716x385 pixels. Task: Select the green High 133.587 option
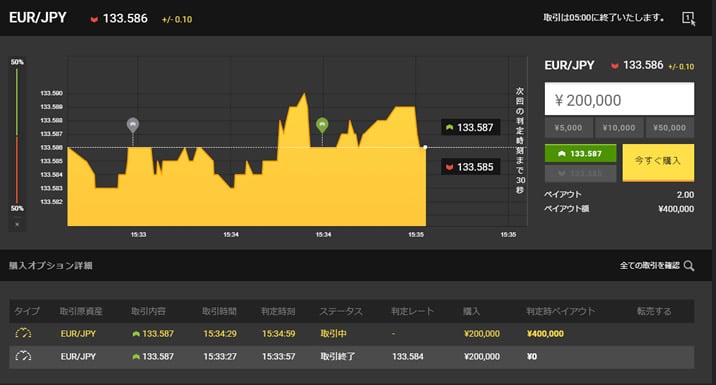580,153
